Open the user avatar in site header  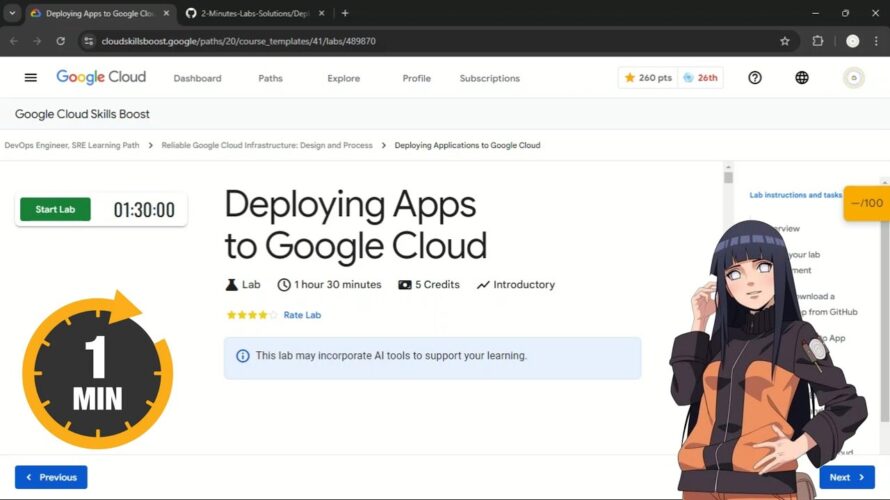pos(853,78)
